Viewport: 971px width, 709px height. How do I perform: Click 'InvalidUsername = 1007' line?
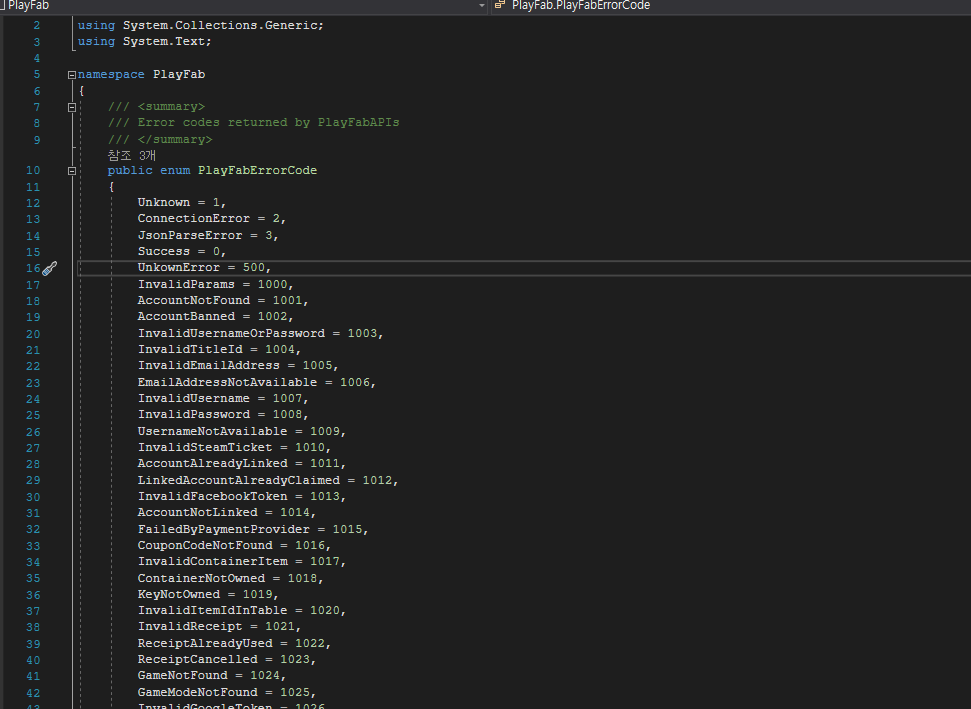click(x=223, y=398)
